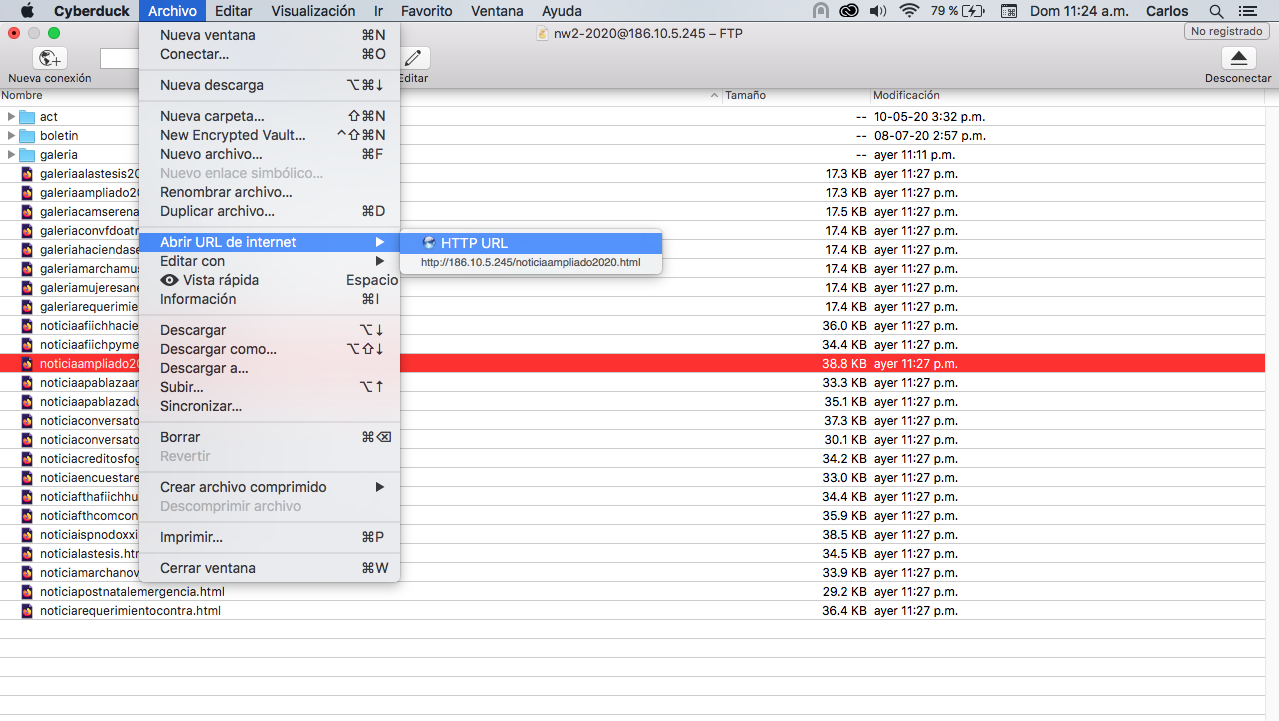Open the Wi-Fi status icon
This screenshot has width=1279, height=721.
pyautogui.click(x=909, y=11)
